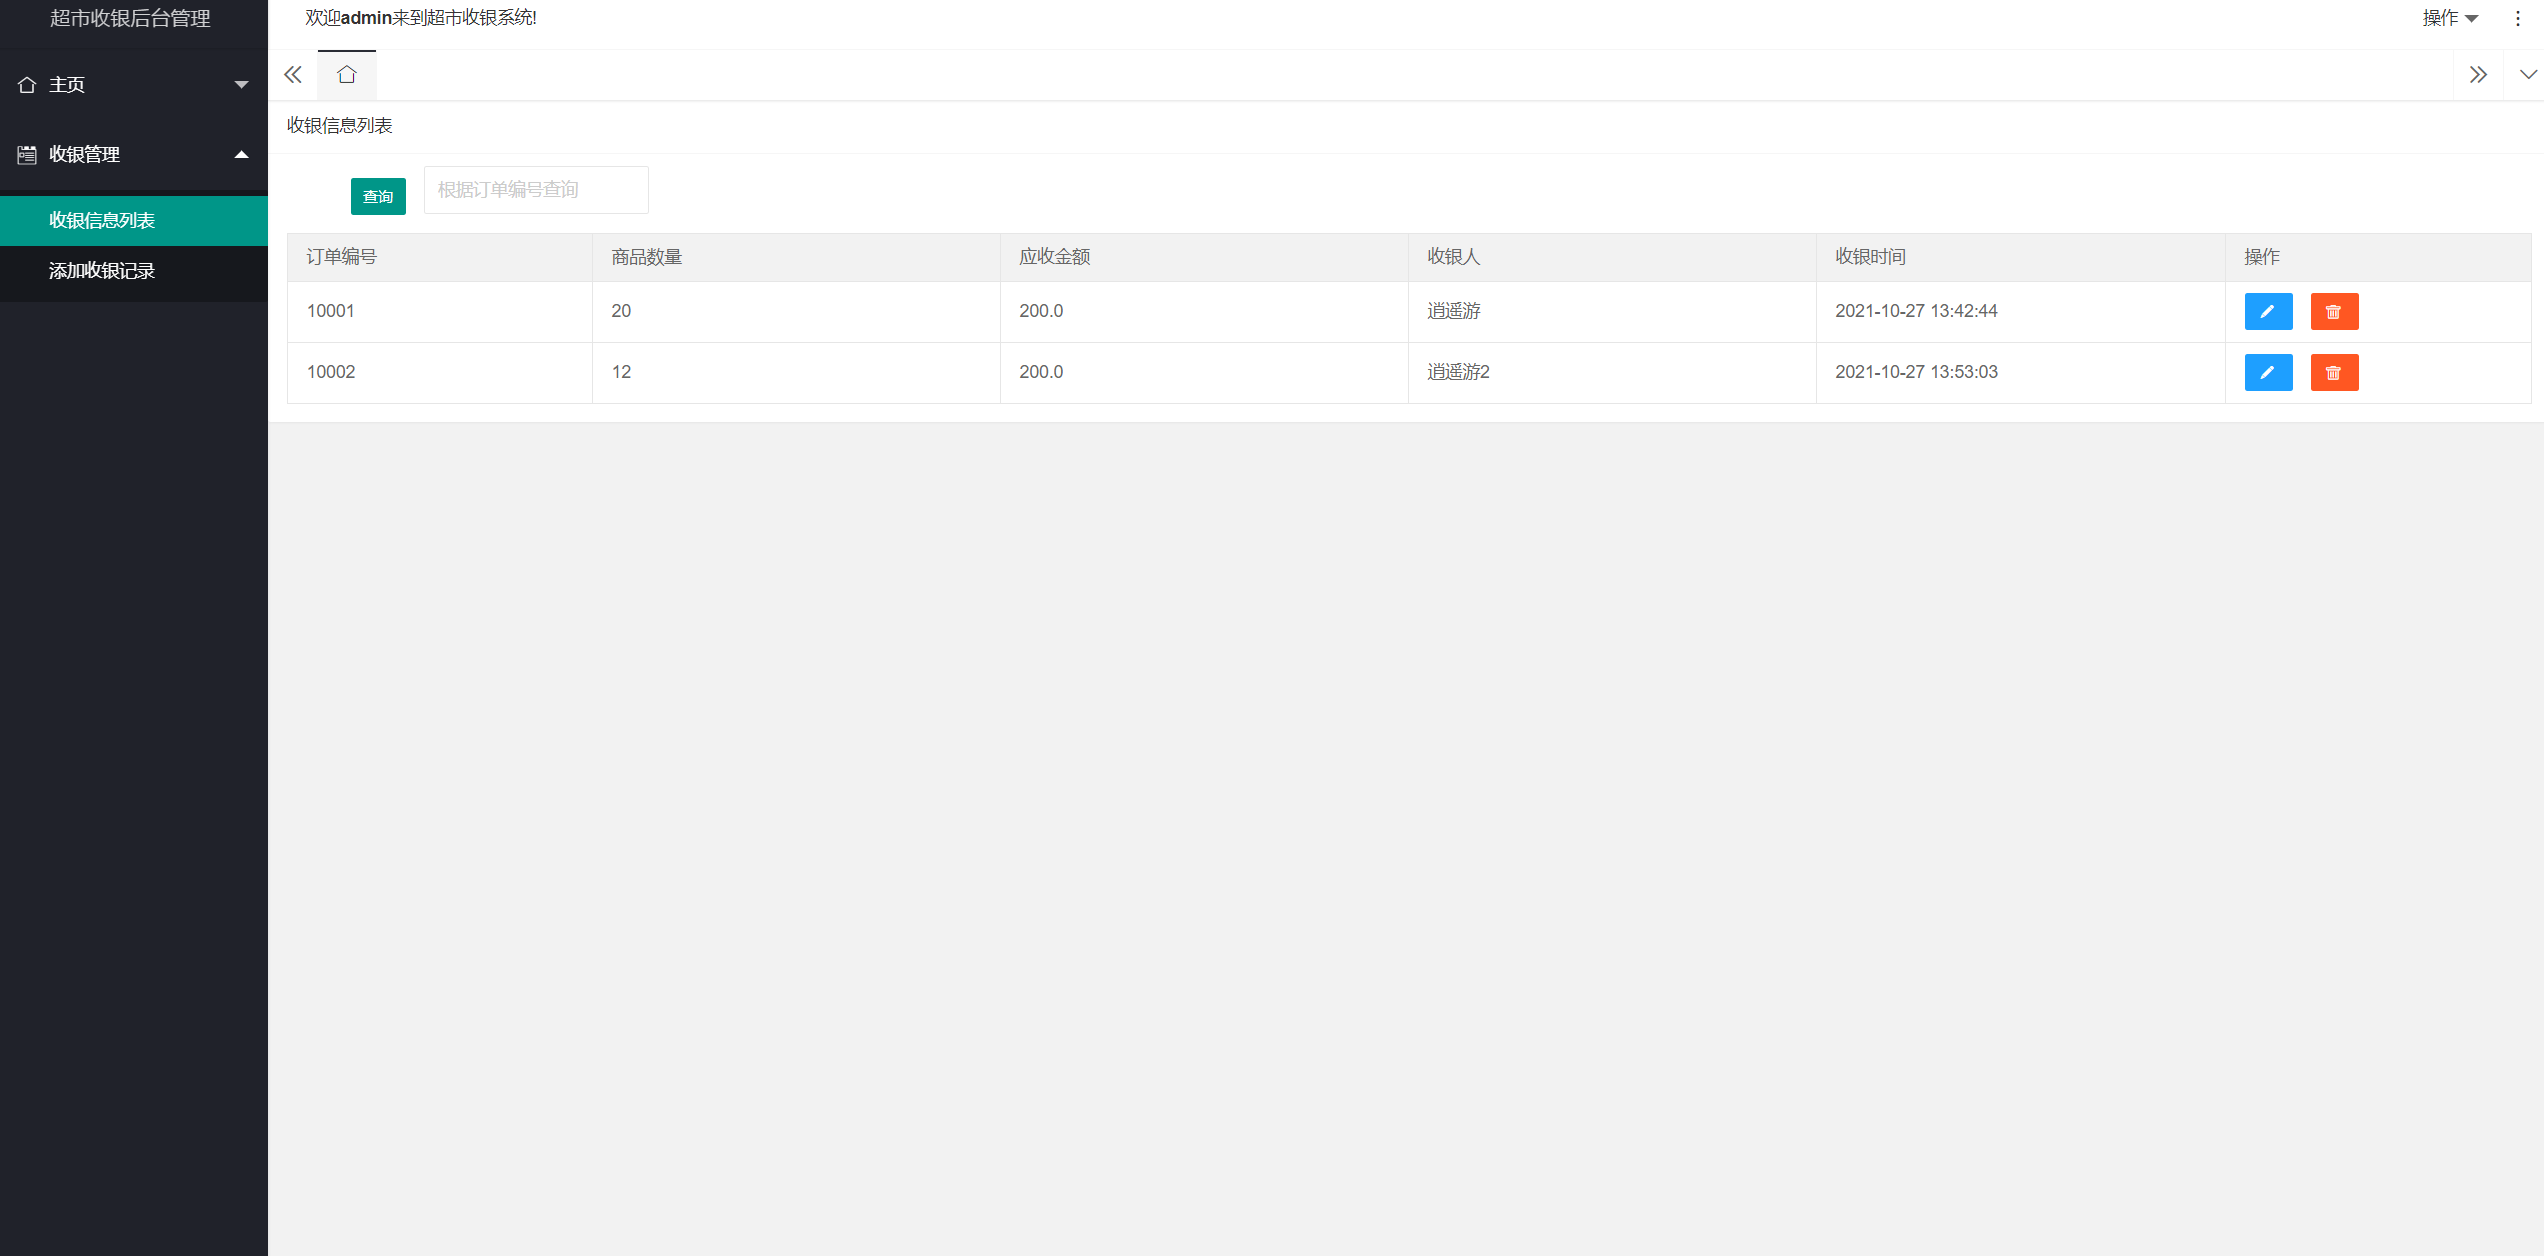Viewport: 2544px width, 1256px height.
Task: Click edit pencil icon for order 10001
Action: [2267, 311]
